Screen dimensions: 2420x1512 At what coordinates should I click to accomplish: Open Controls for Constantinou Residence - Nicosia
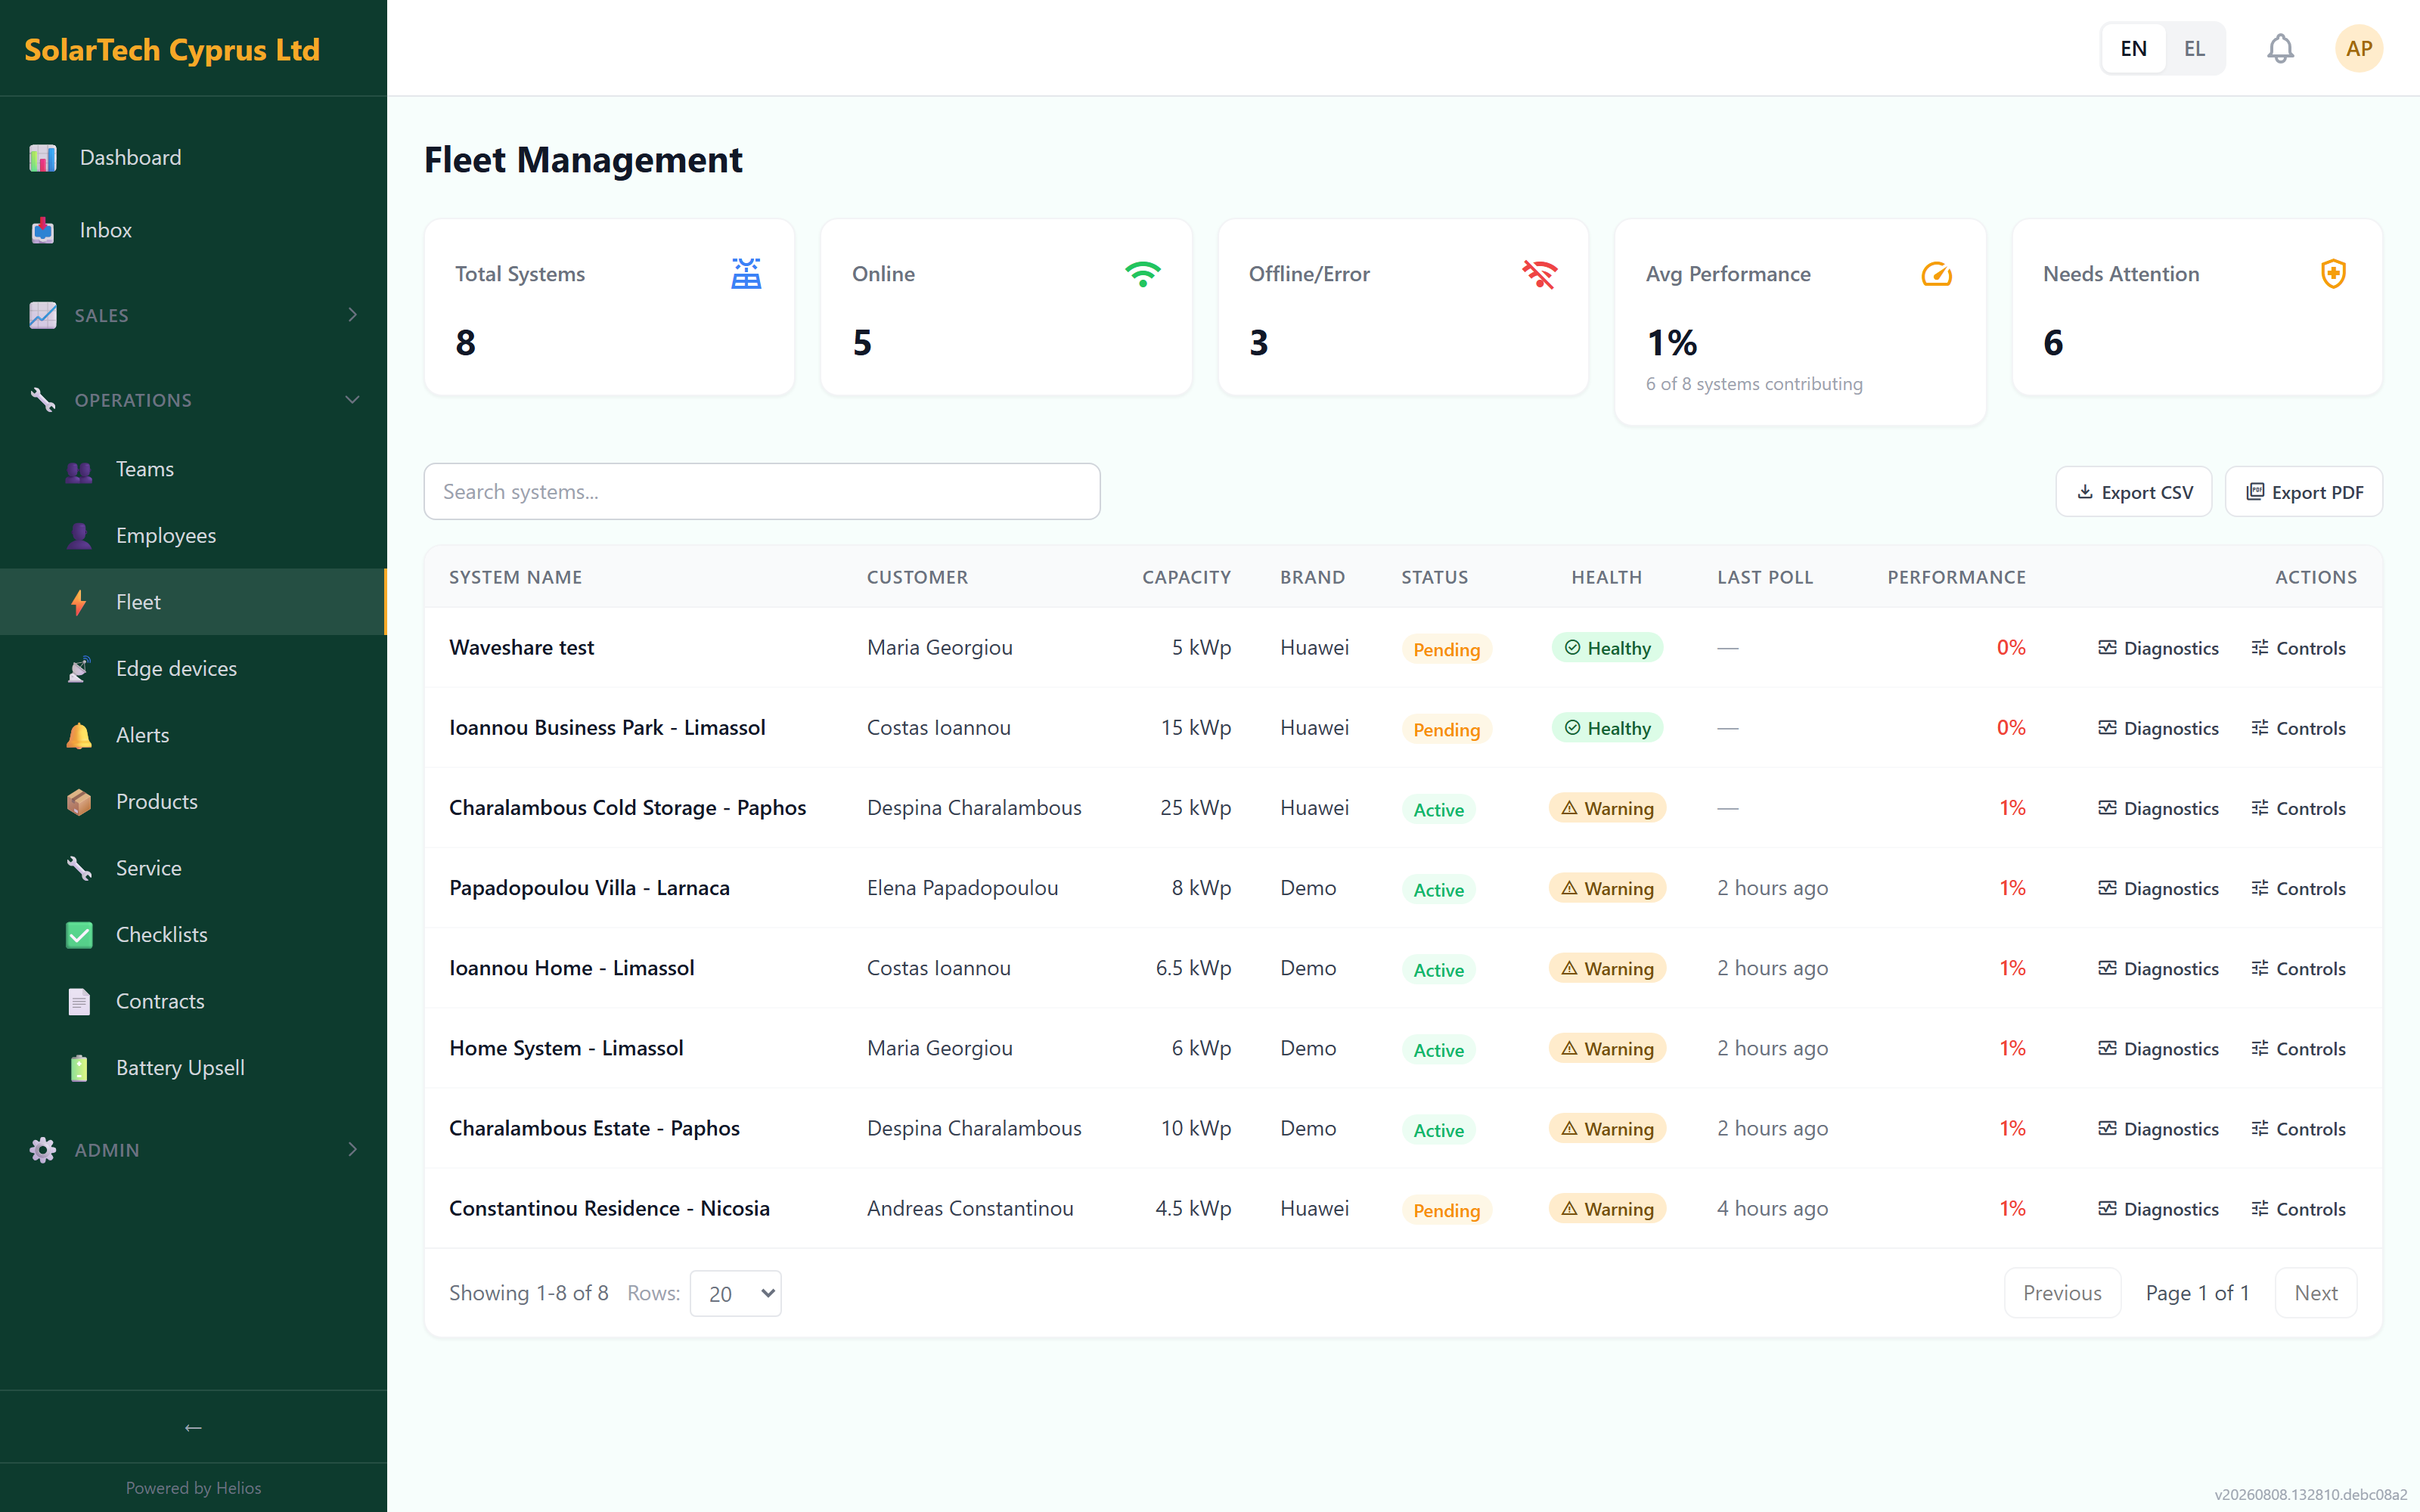click(2298, 1209)
